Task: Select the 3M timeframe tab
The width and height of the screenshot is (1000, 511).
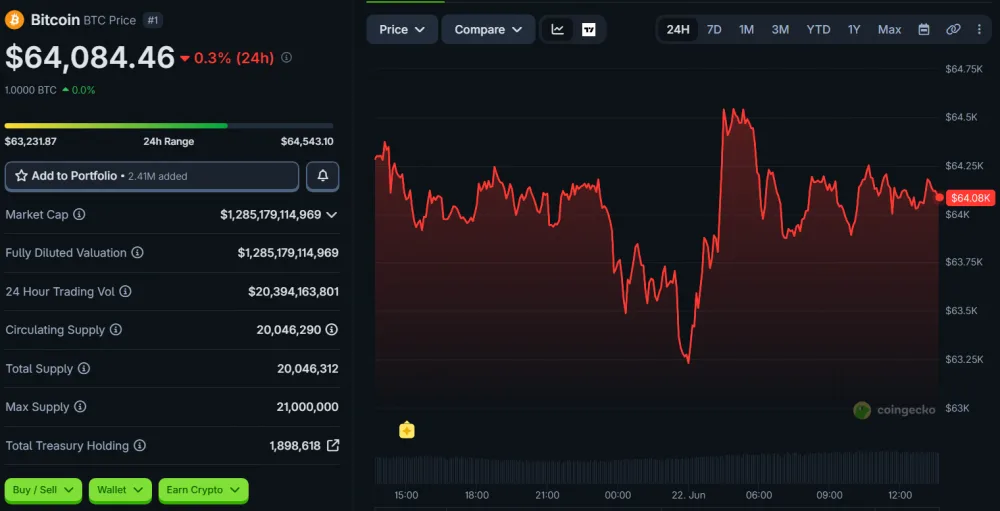Action: pos(780,29)
